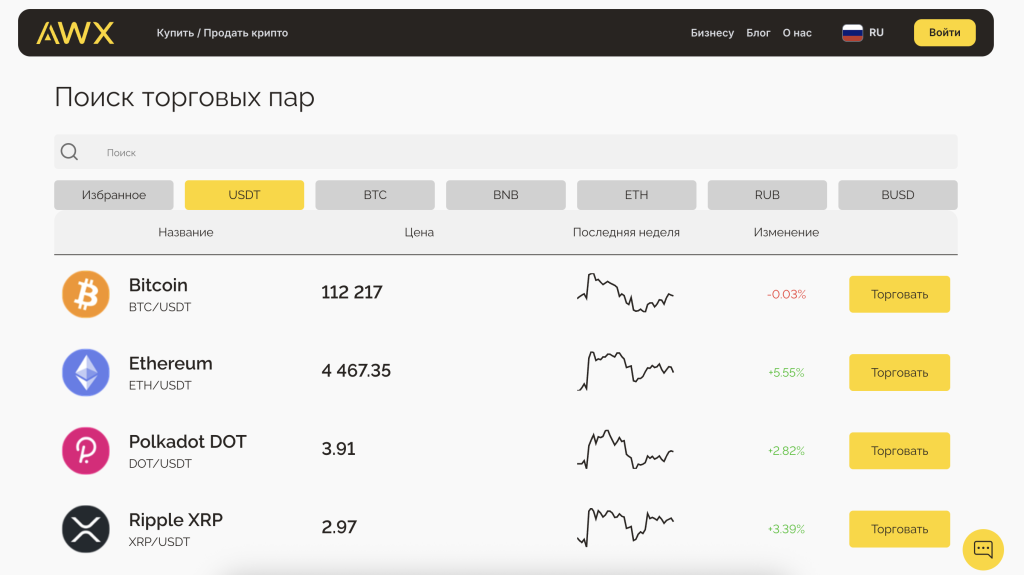Switch to the ETH pairs tab

tap(636, 195)
